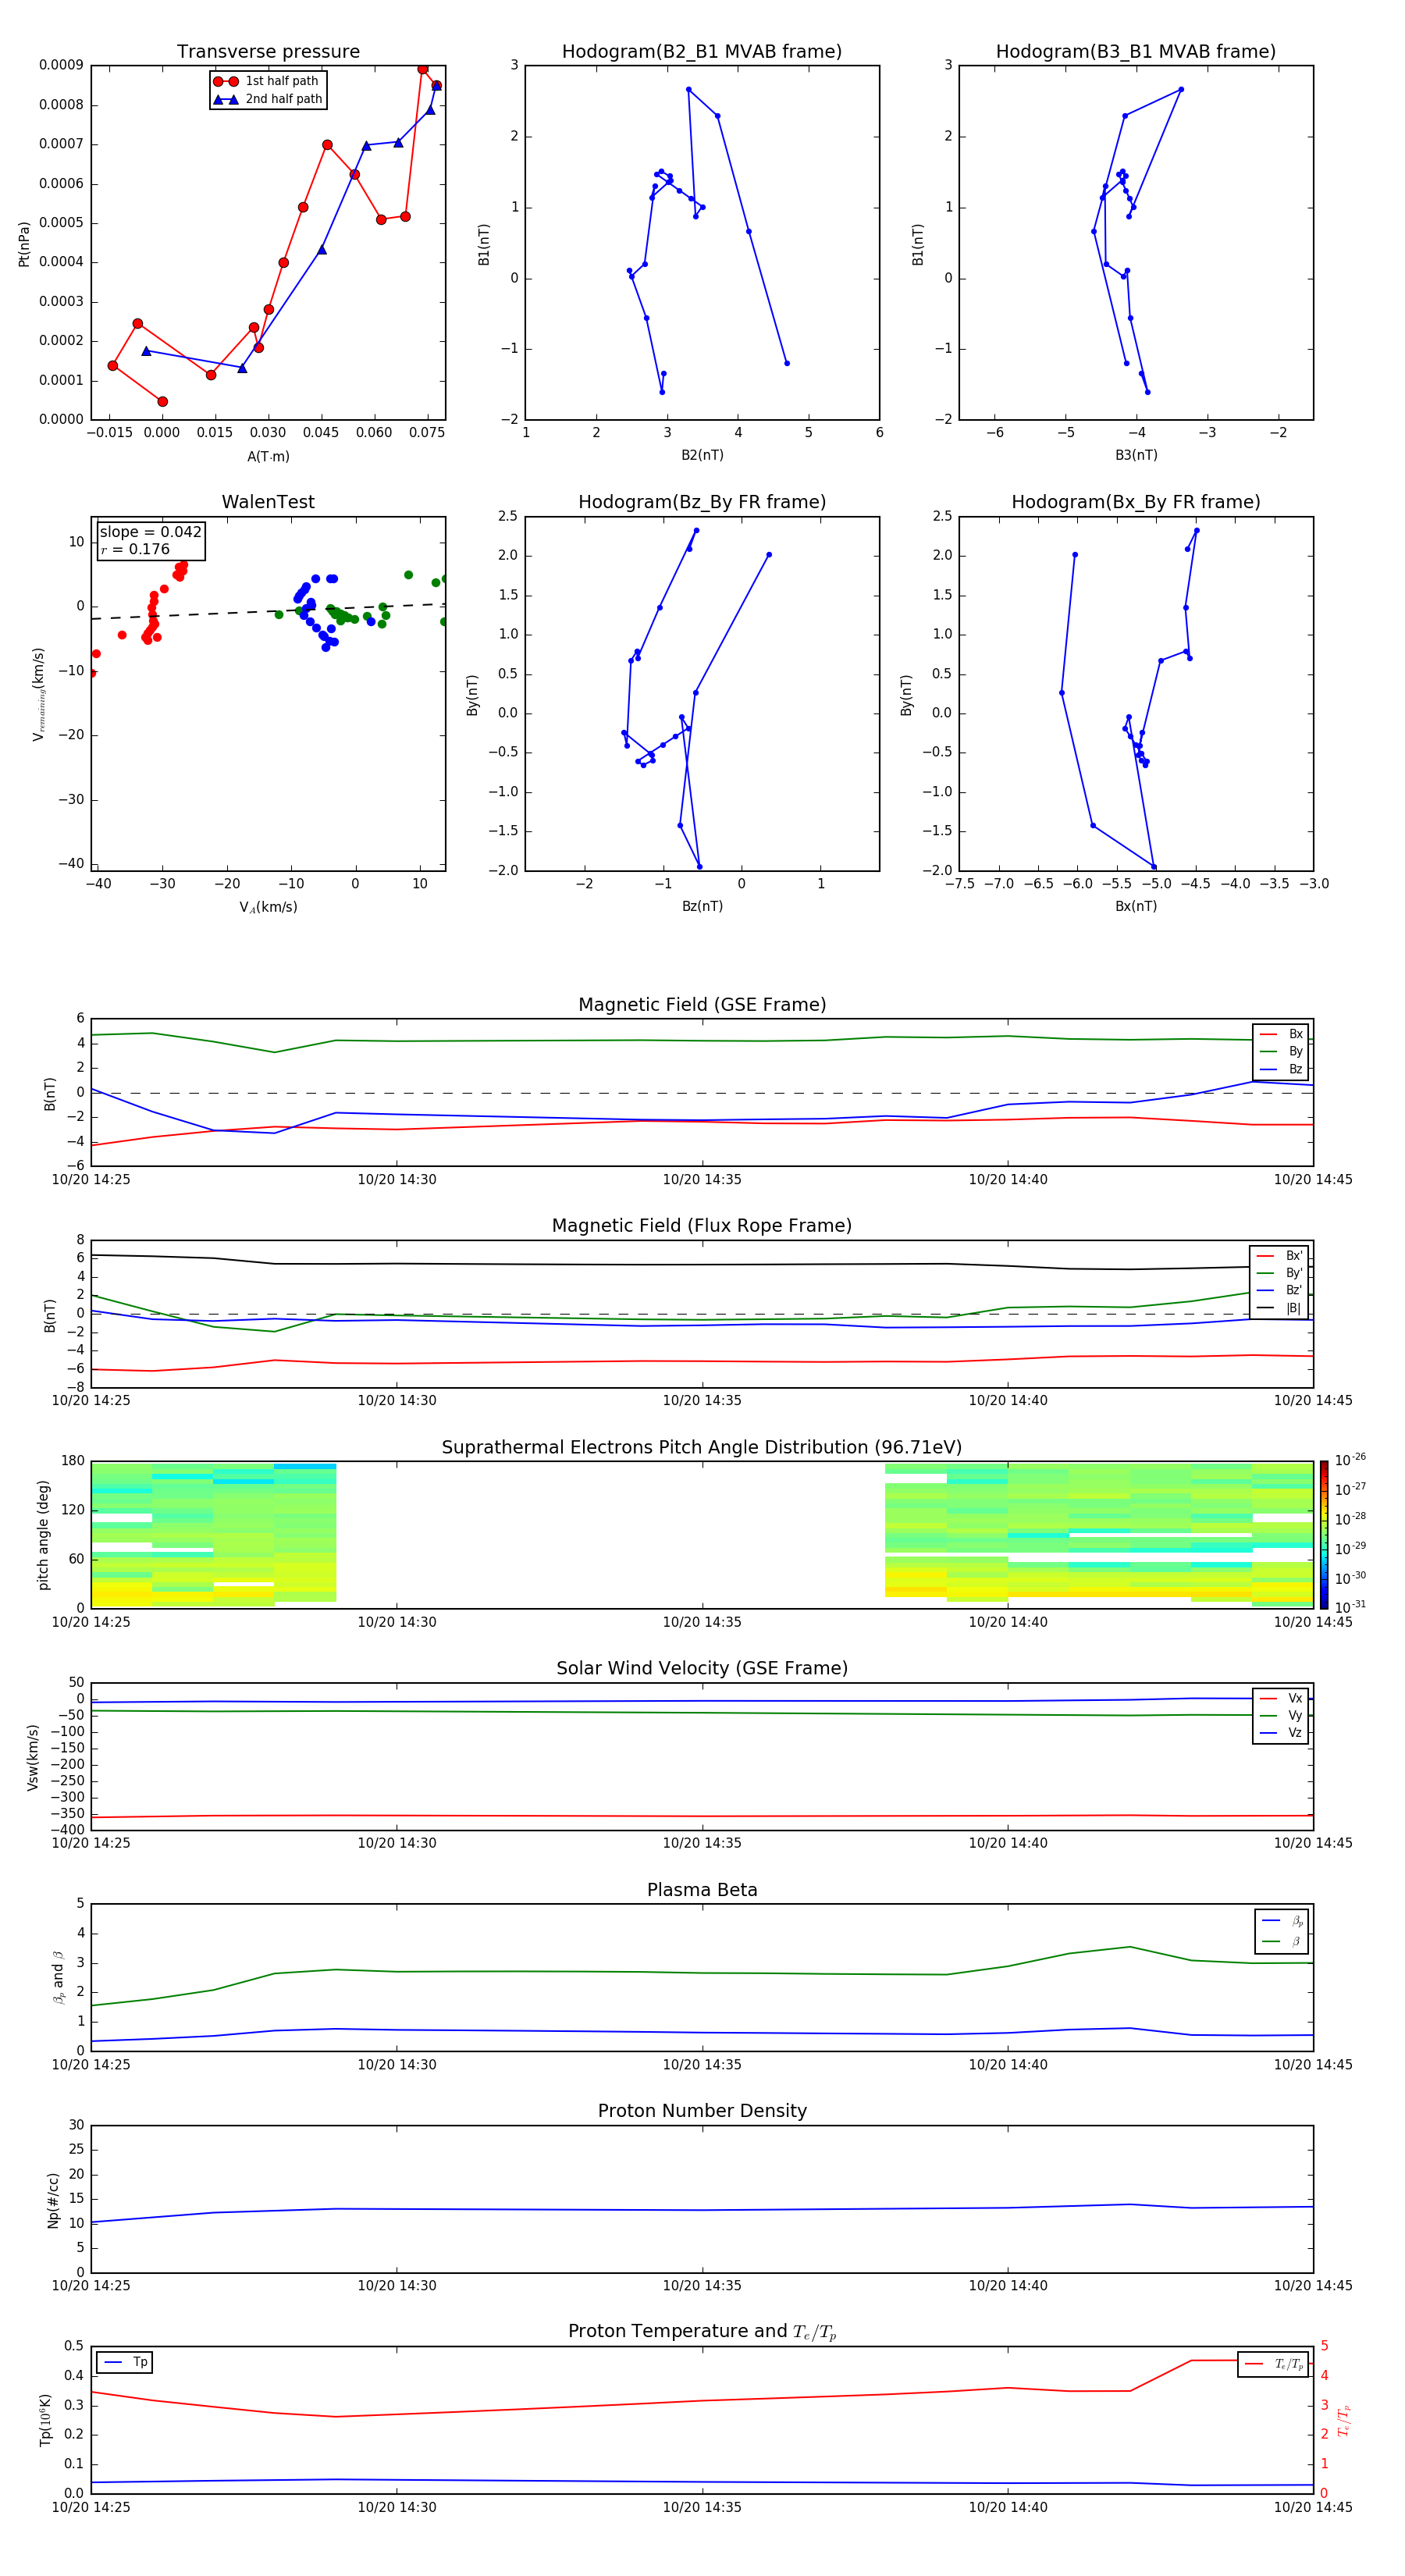Click 'VA(km/s)' axis label in WalenTest
The image size is (1405, 2576).
(x=268, y=907)
